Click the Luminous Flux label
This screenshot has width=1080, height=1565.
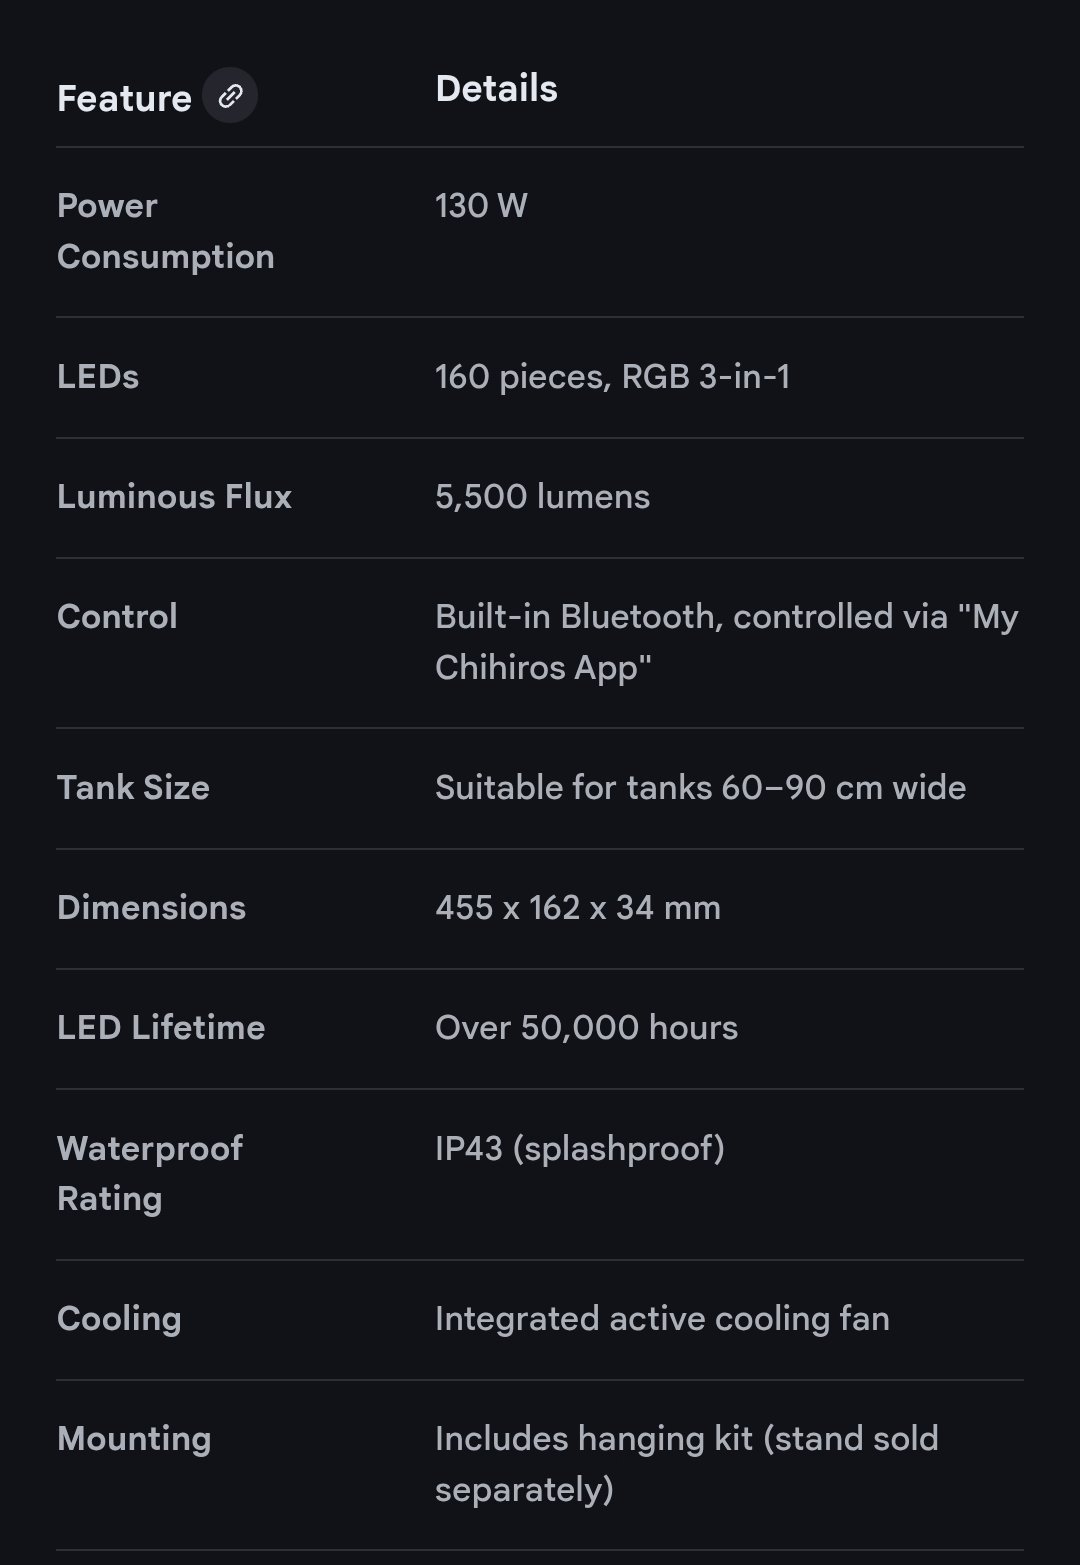tap(174, 497)
